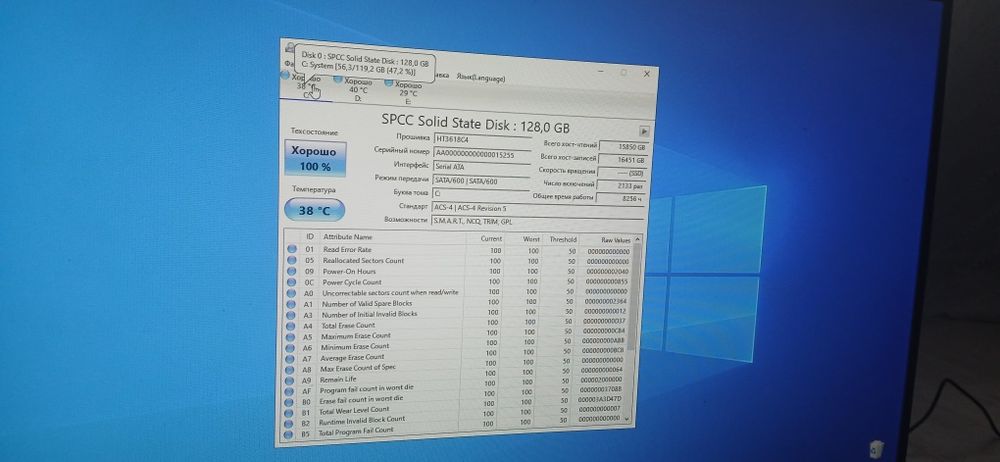This screenshot has width=1000, height=462.
Task: Click status icon of Max Erase Count of Spec
Action: pyautogui.click(x=290, y=369)
